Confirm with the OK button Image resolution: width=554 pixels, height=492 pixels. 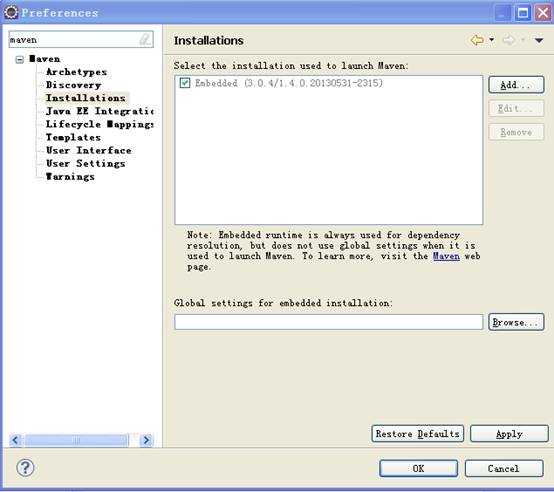coord(419,468)
